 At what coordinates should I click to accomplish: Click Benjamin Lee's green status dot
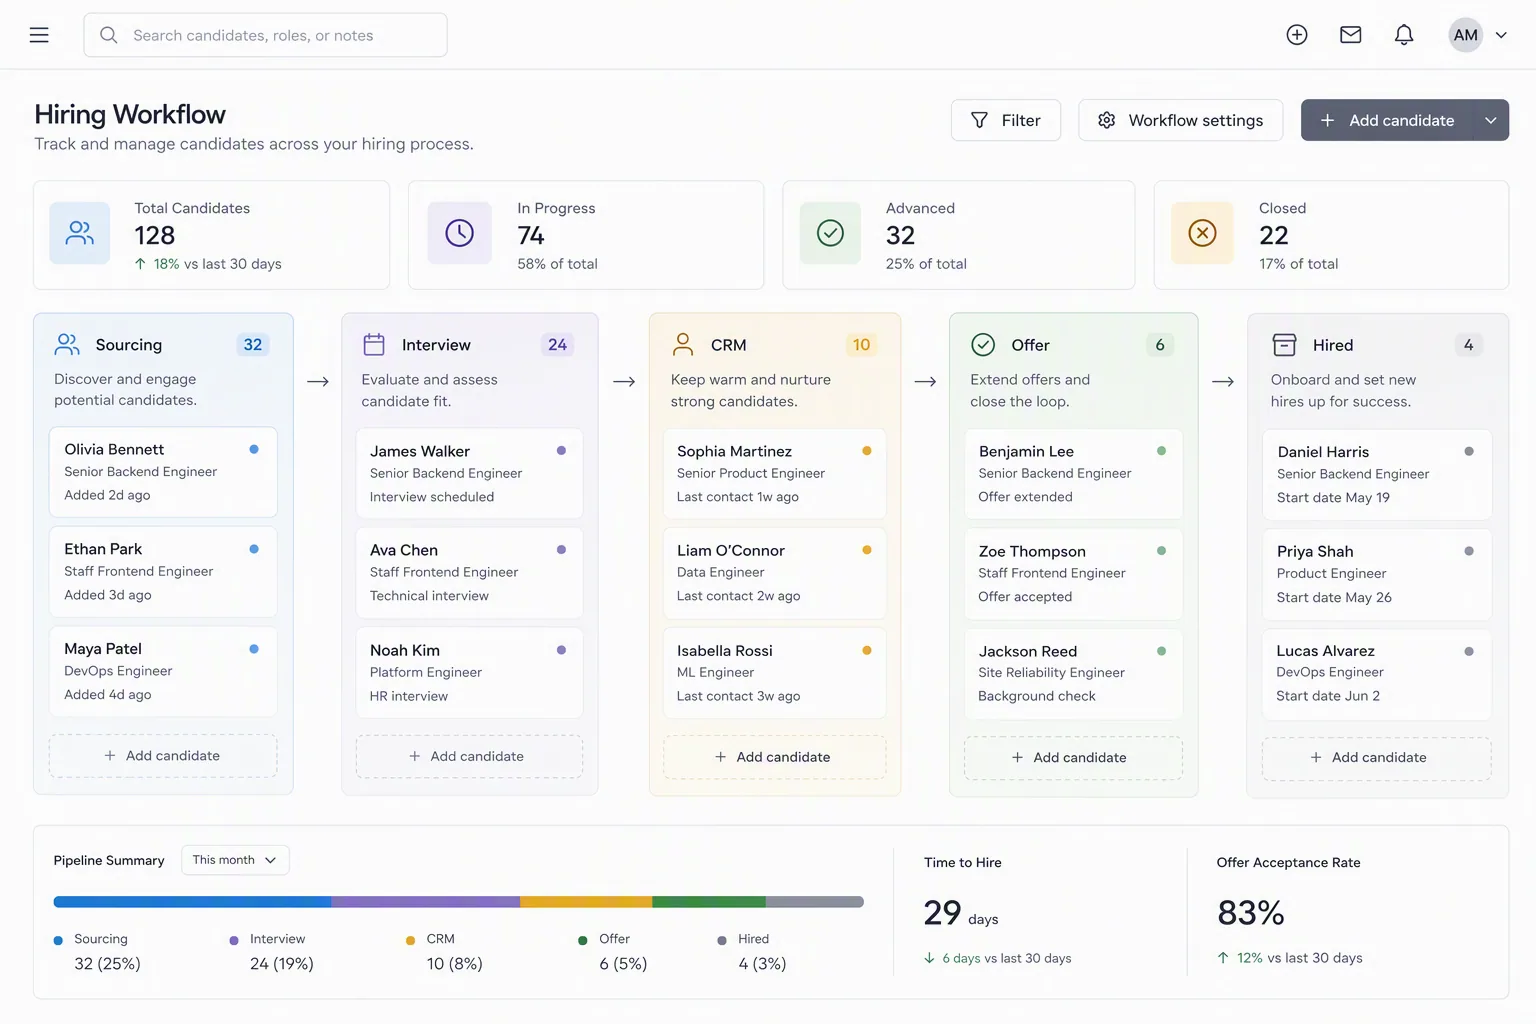[x=1161, y=451]
